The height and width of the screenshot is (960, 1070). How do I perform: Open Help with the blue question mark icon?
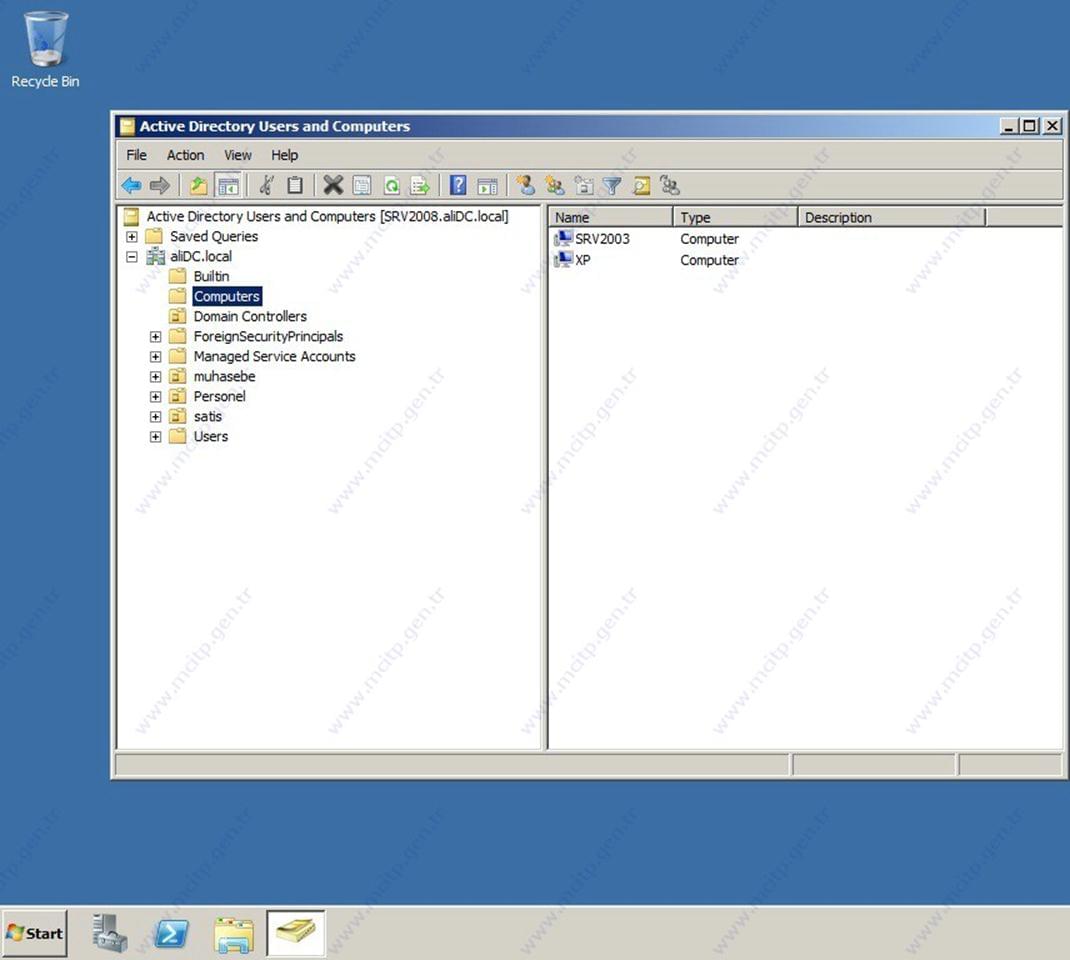click(x=458, y=186)
